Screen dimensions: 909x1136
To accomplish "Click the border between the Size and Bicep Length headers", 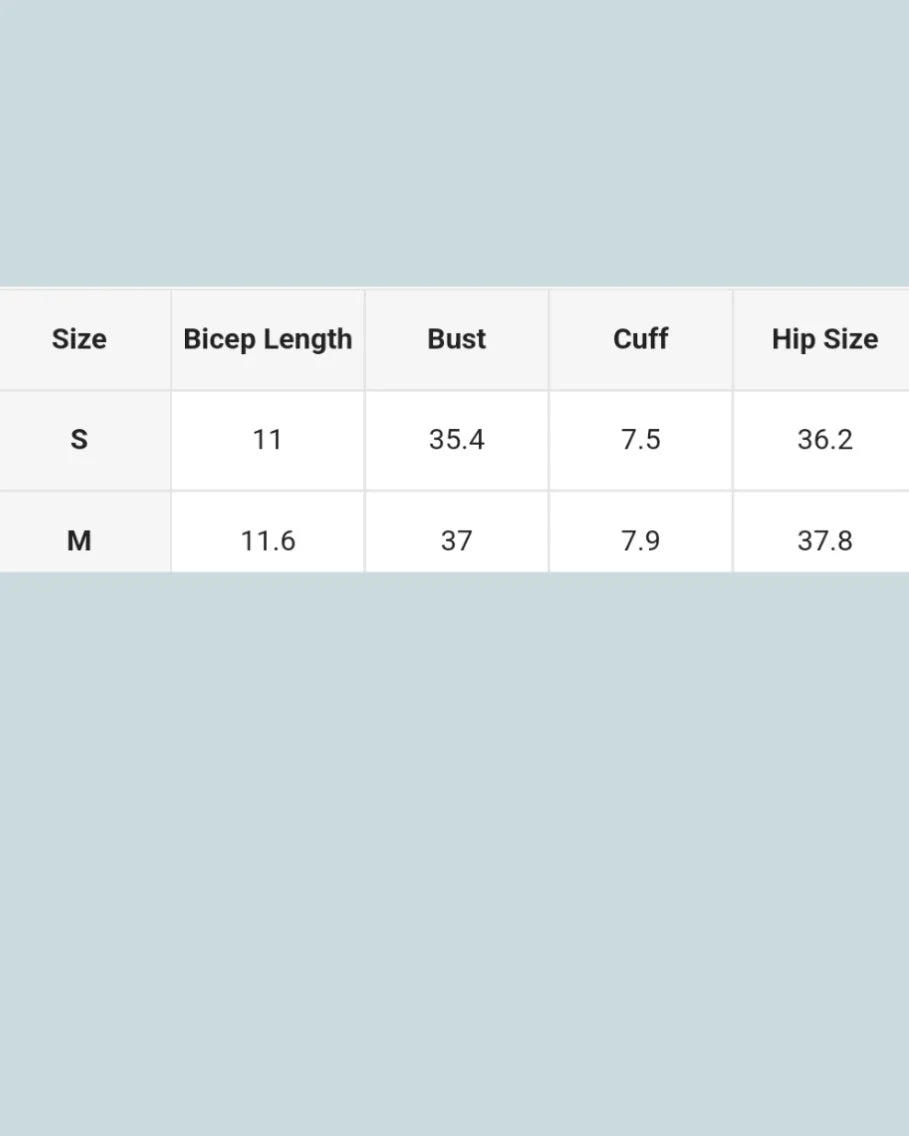I will [171, 340].
